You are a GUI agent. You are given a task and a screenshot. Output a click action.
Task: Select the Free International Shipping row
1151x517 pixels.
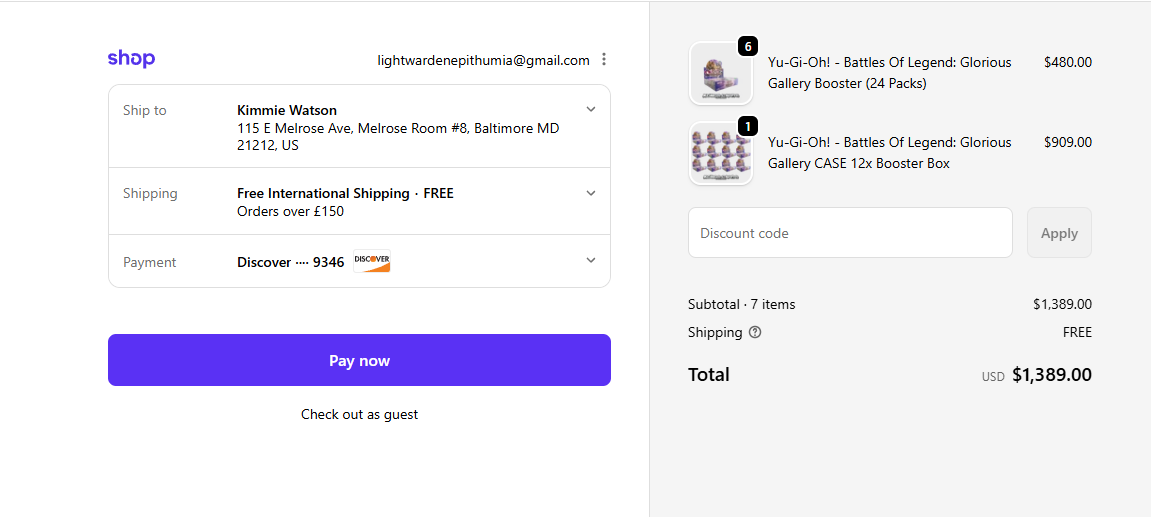(359, 201)
